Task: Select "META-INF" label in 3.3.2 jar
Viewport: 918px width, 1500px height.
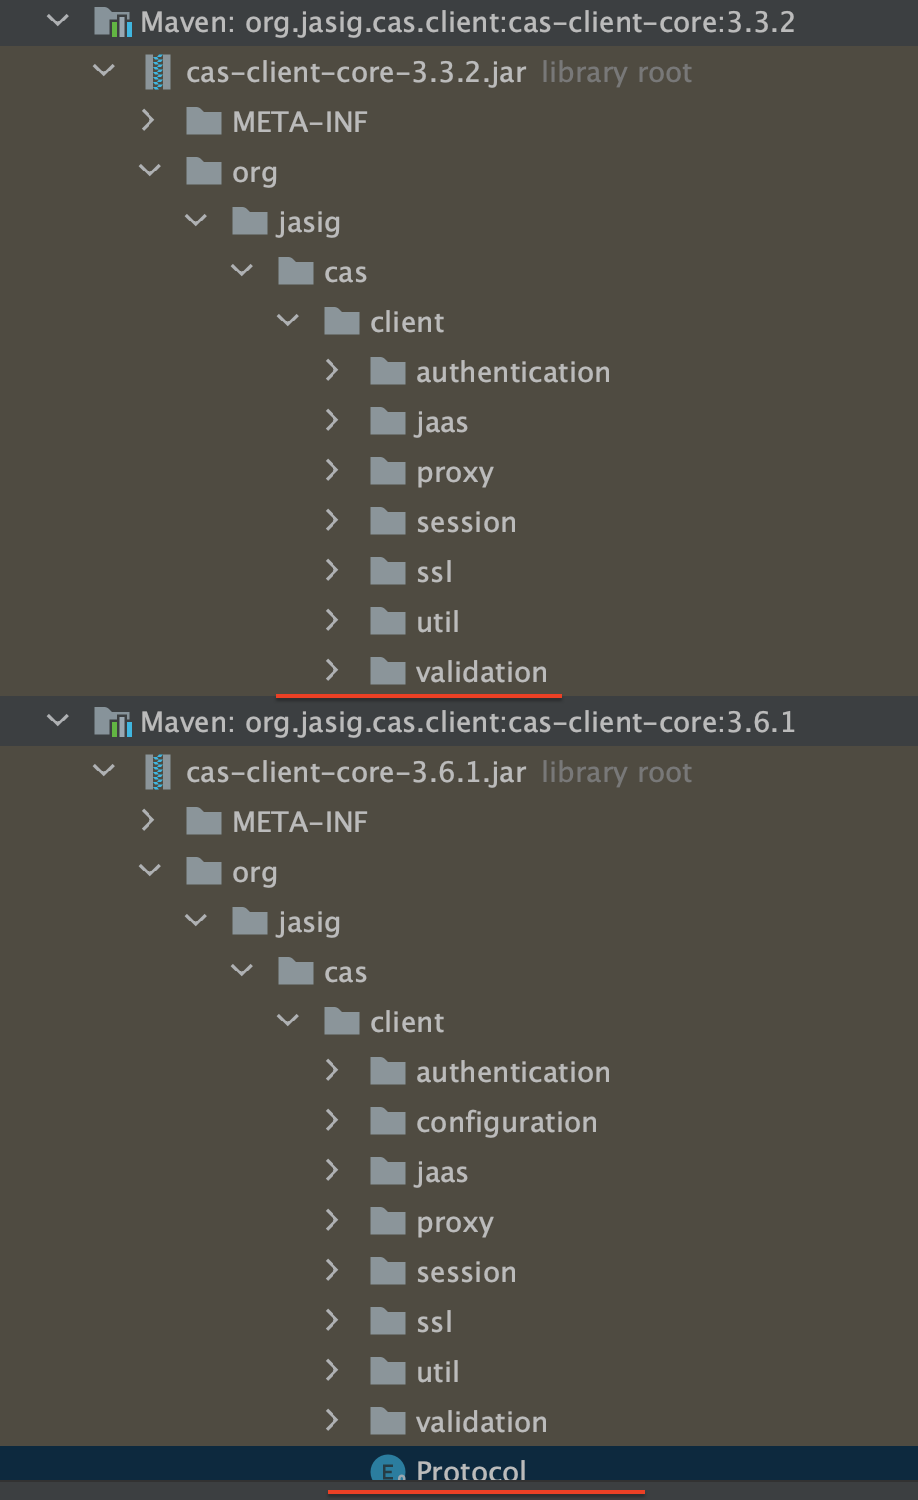Action: click(300, 122)
